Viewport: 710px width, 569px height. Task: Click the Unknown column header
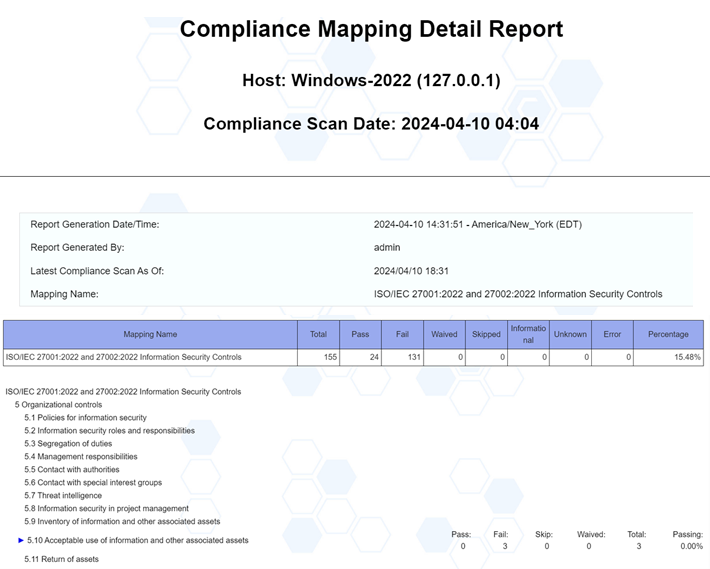(570, 335)
